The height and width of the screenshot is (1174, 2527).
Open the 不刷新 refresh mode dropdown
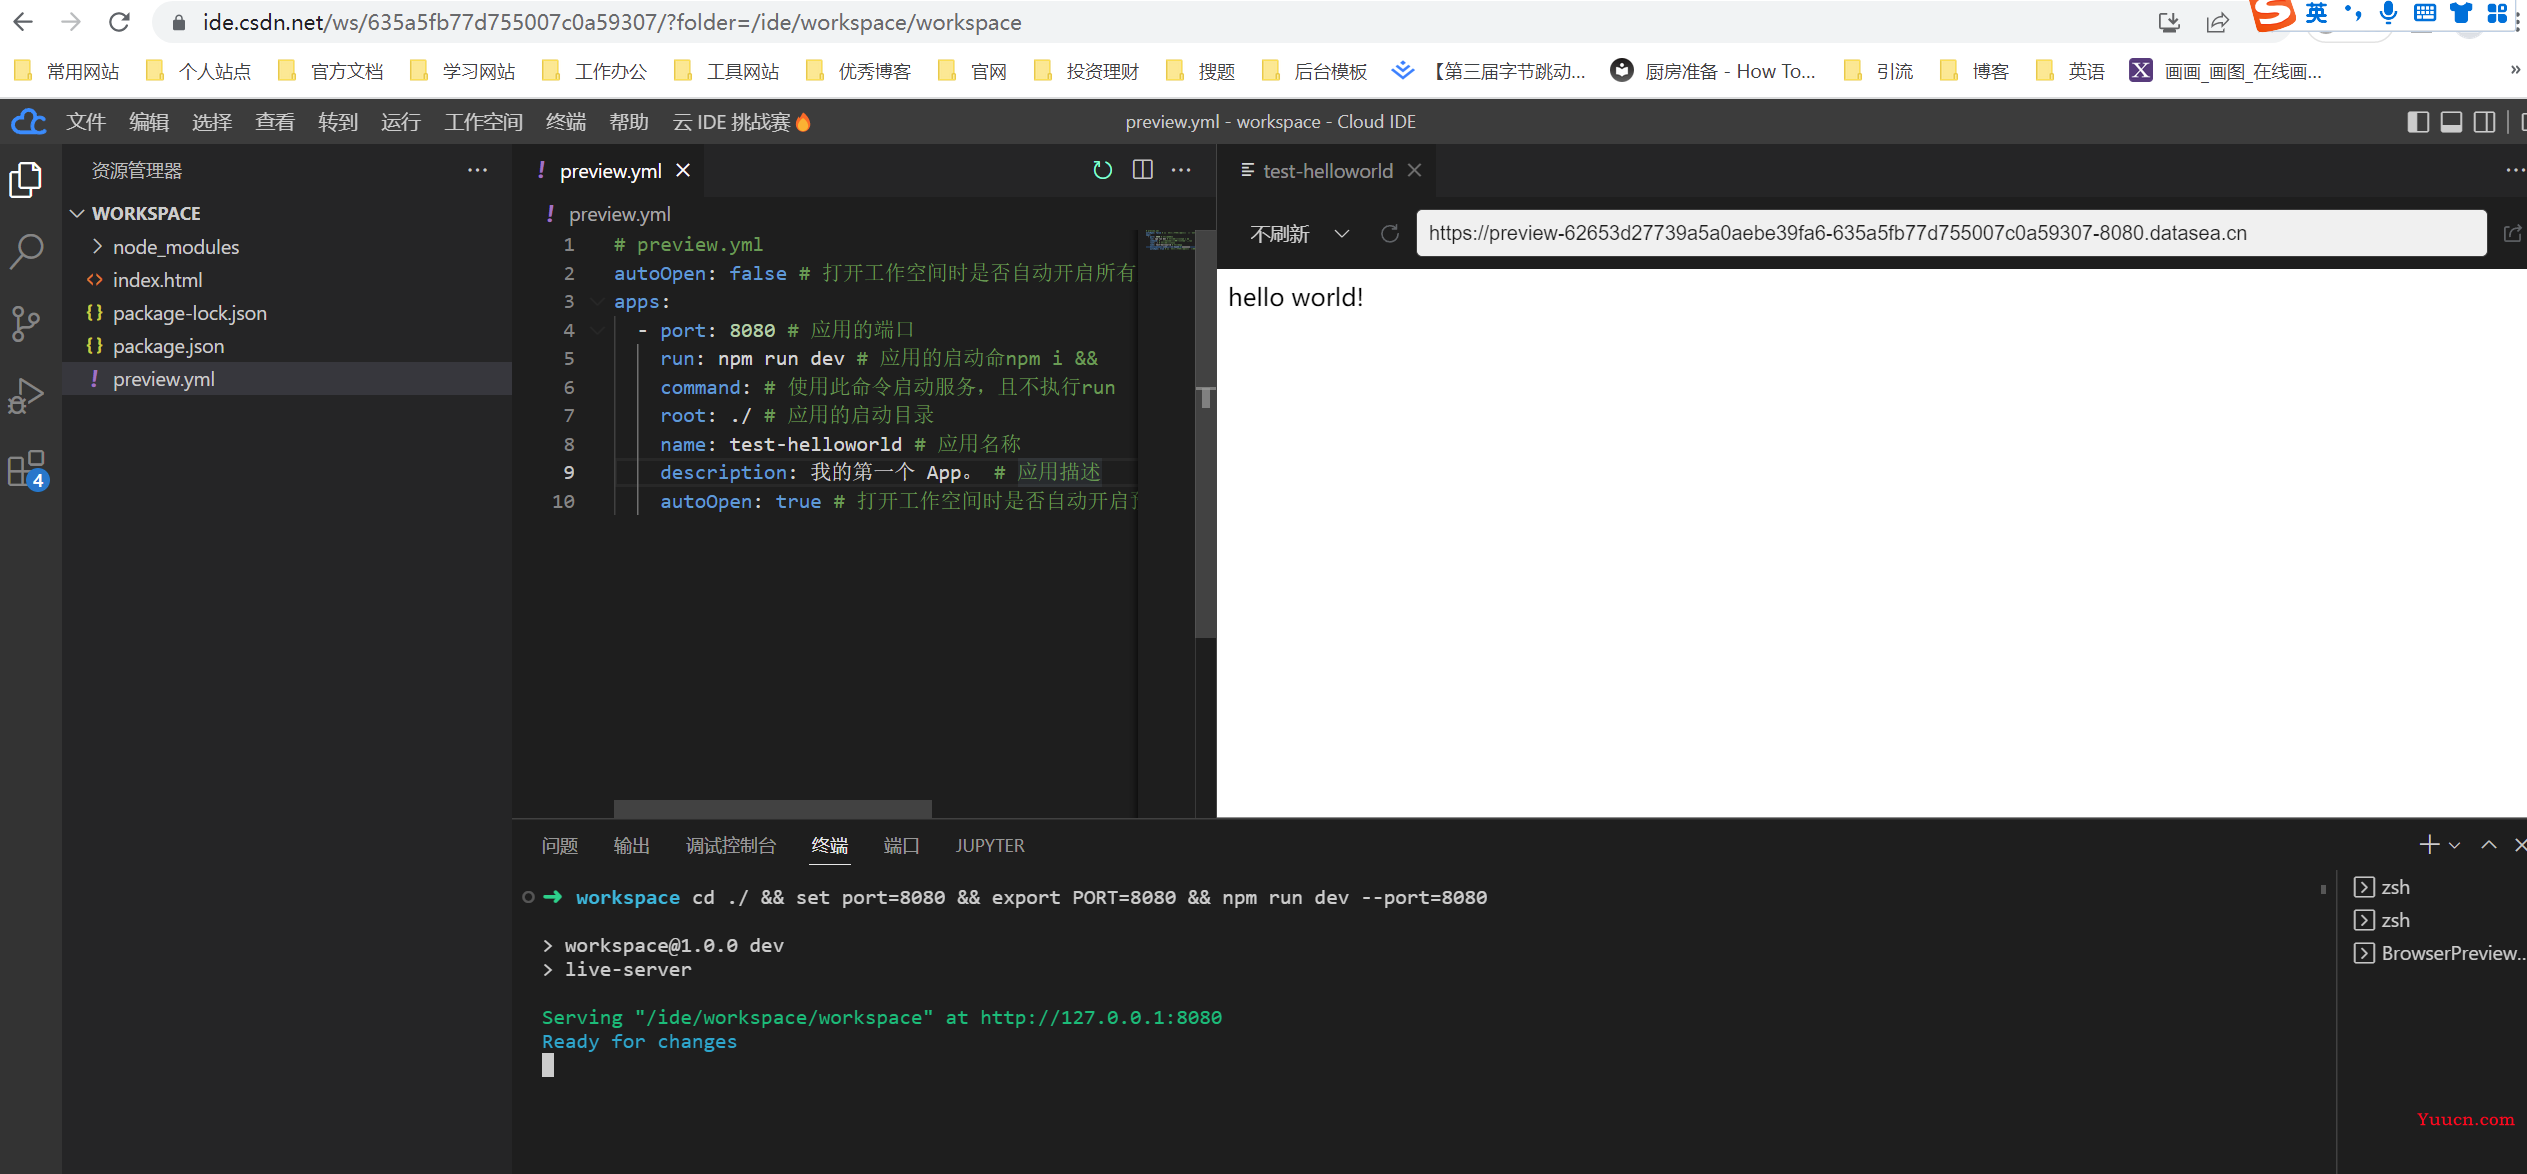1300,233
